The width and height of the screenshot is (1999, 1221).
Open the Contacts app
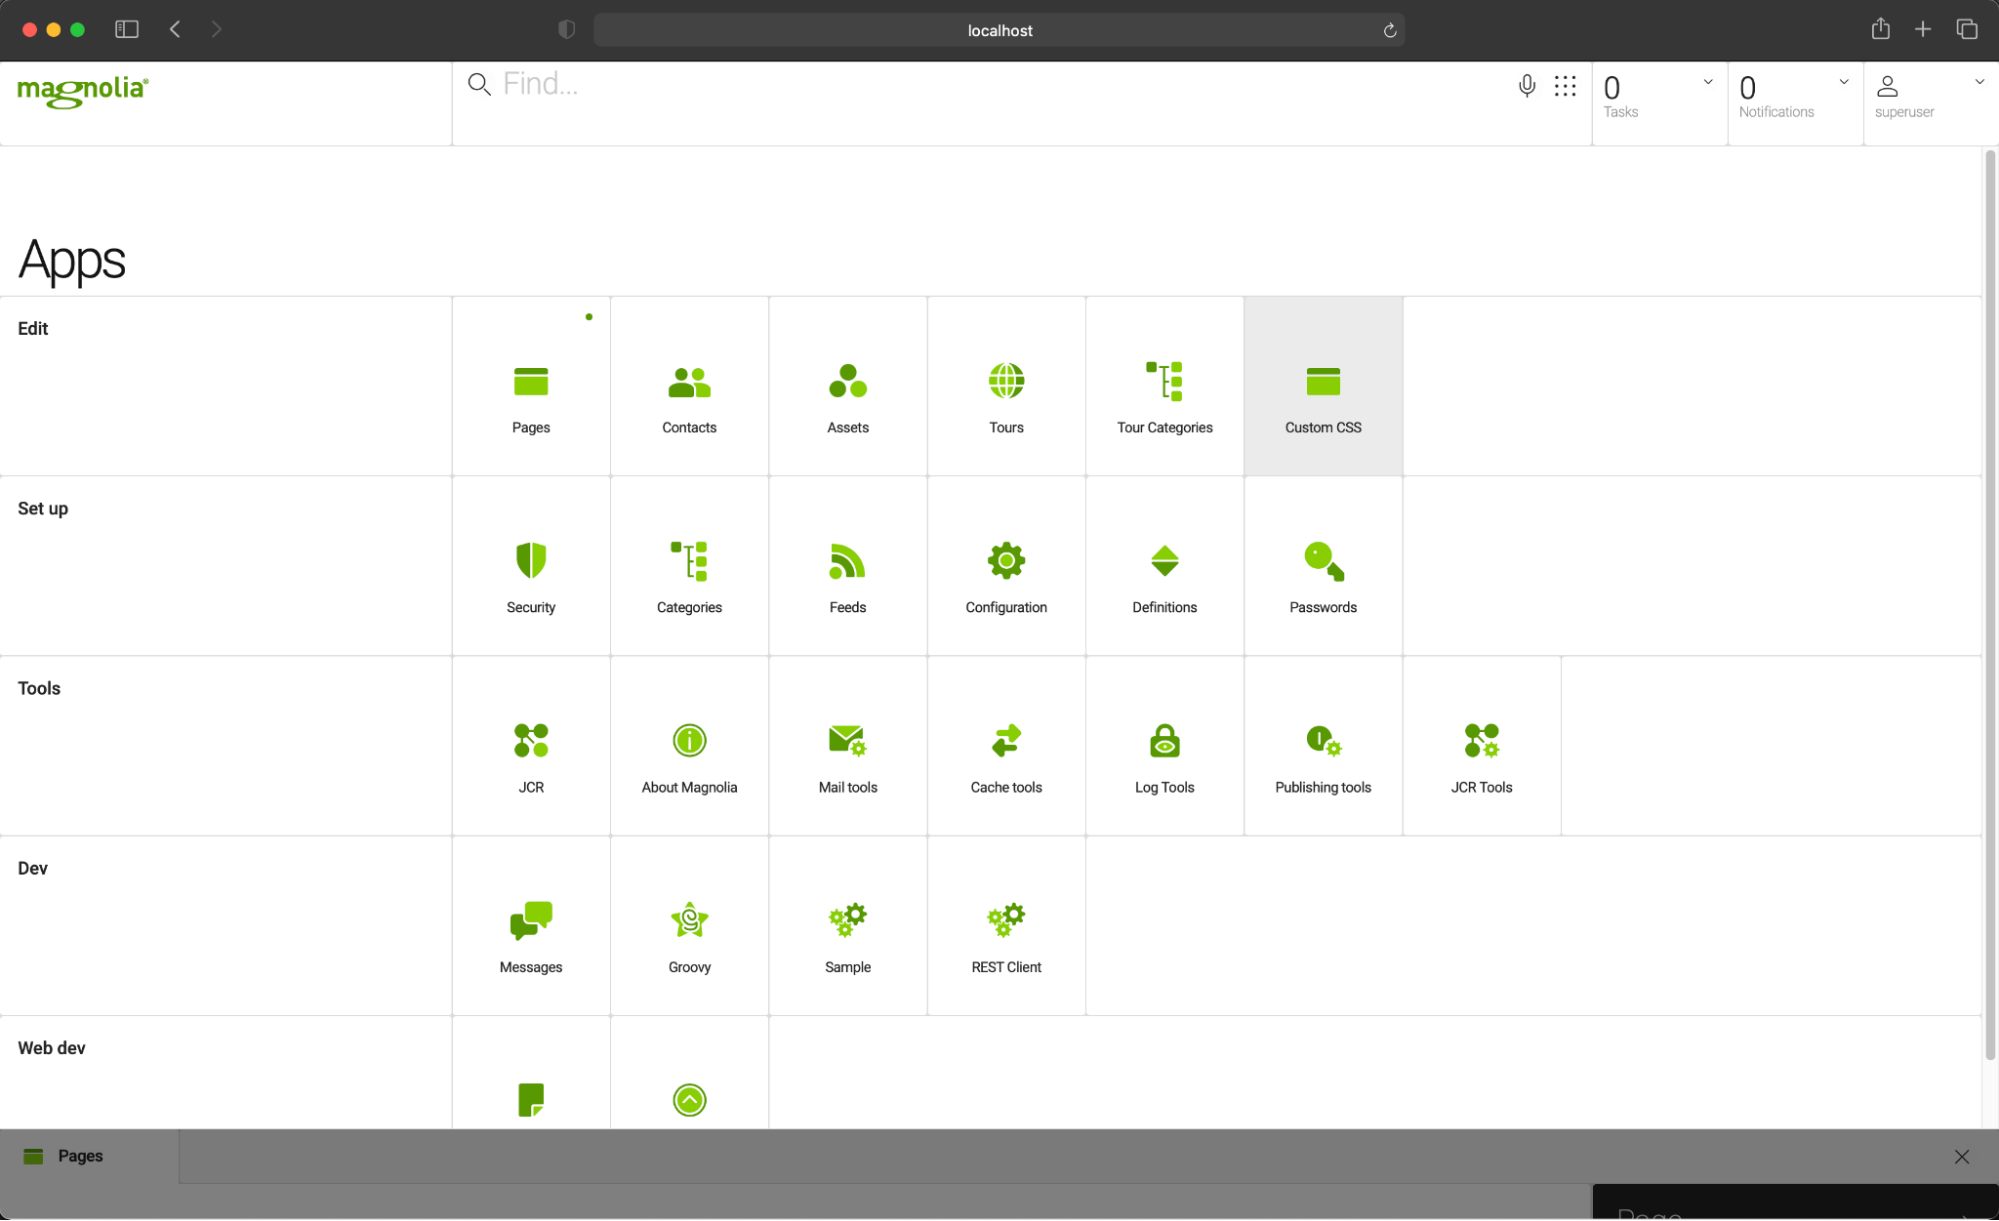point(690,397)
